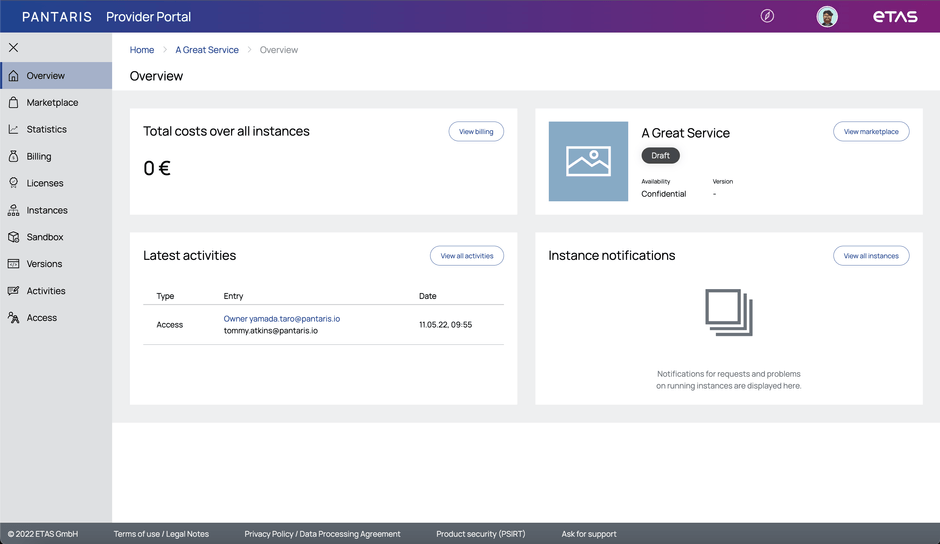This screenshot has width=940, height=544.
Task: Click the Marketplace bag icon in sidebar
Action: coord(13,102)
